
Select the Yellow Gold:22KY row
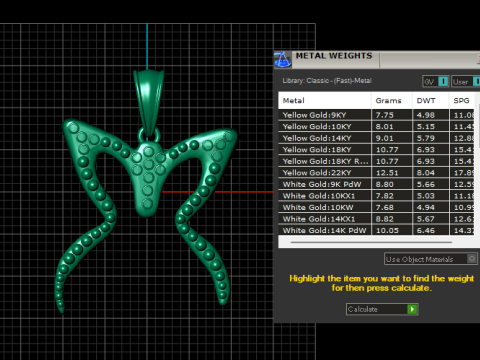(376, 173)
